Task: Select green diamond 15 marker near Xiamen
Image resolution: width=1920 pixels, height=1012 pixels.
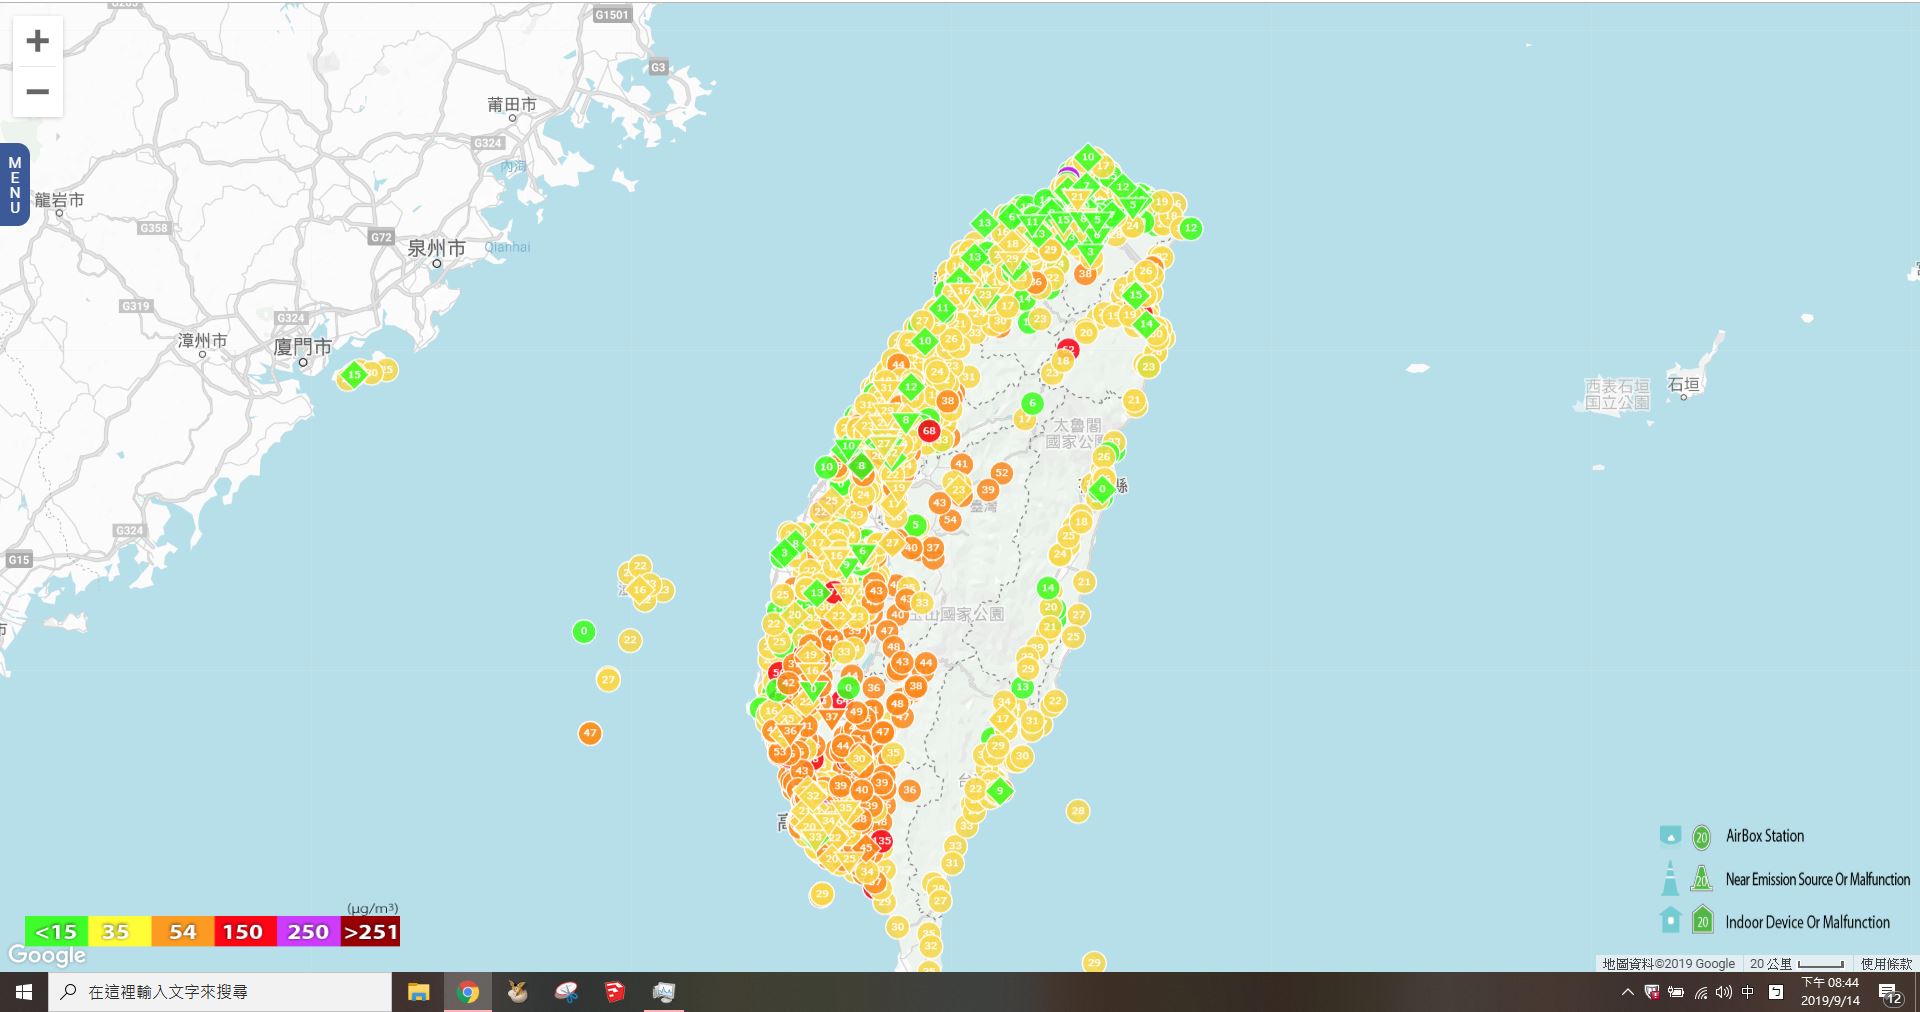Action: [x=354, y=375]
